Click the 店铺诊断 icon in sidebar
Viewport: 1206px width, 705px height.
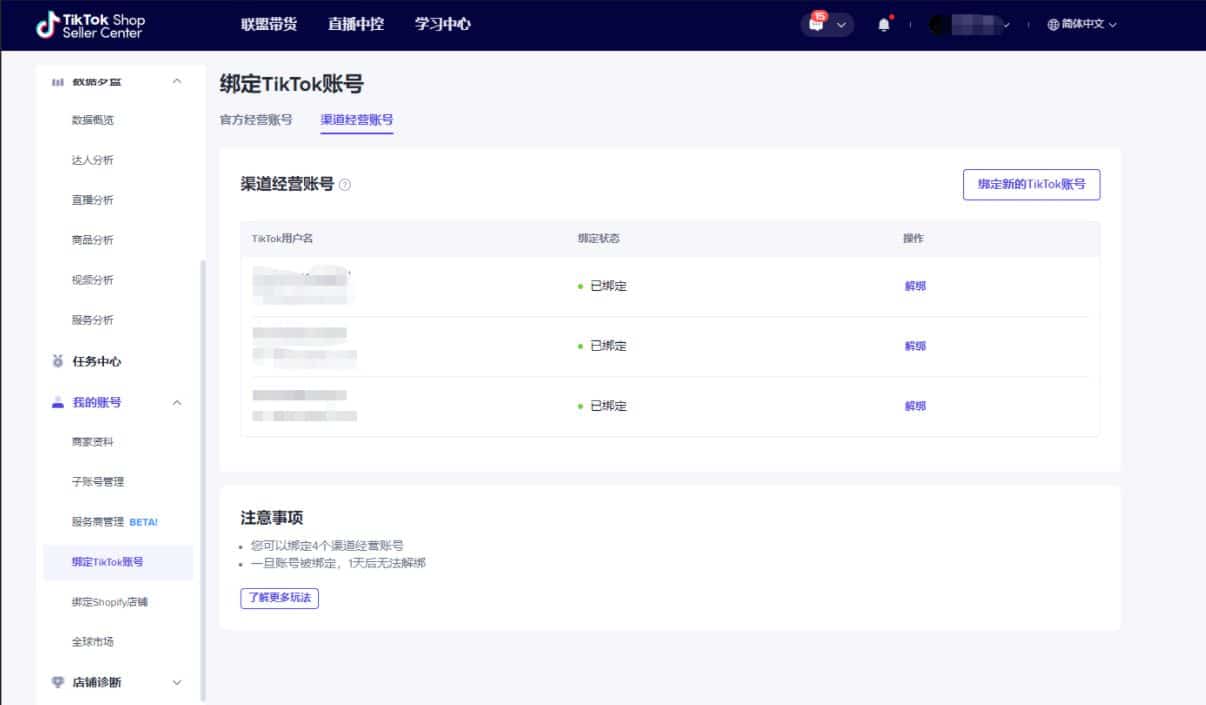coord(58,682)
